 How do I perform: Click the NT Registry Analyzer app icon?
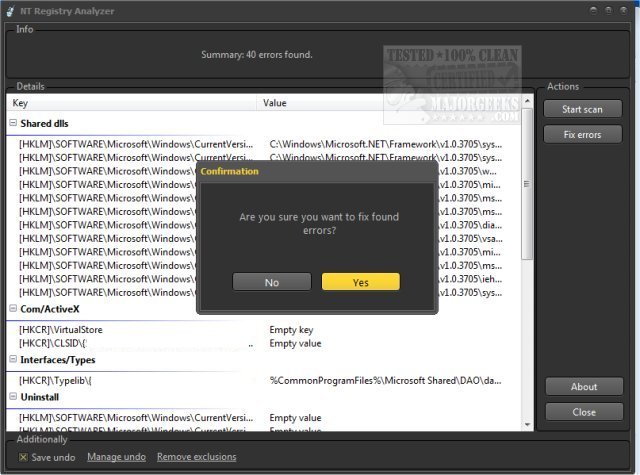click(x=11, y=11)
